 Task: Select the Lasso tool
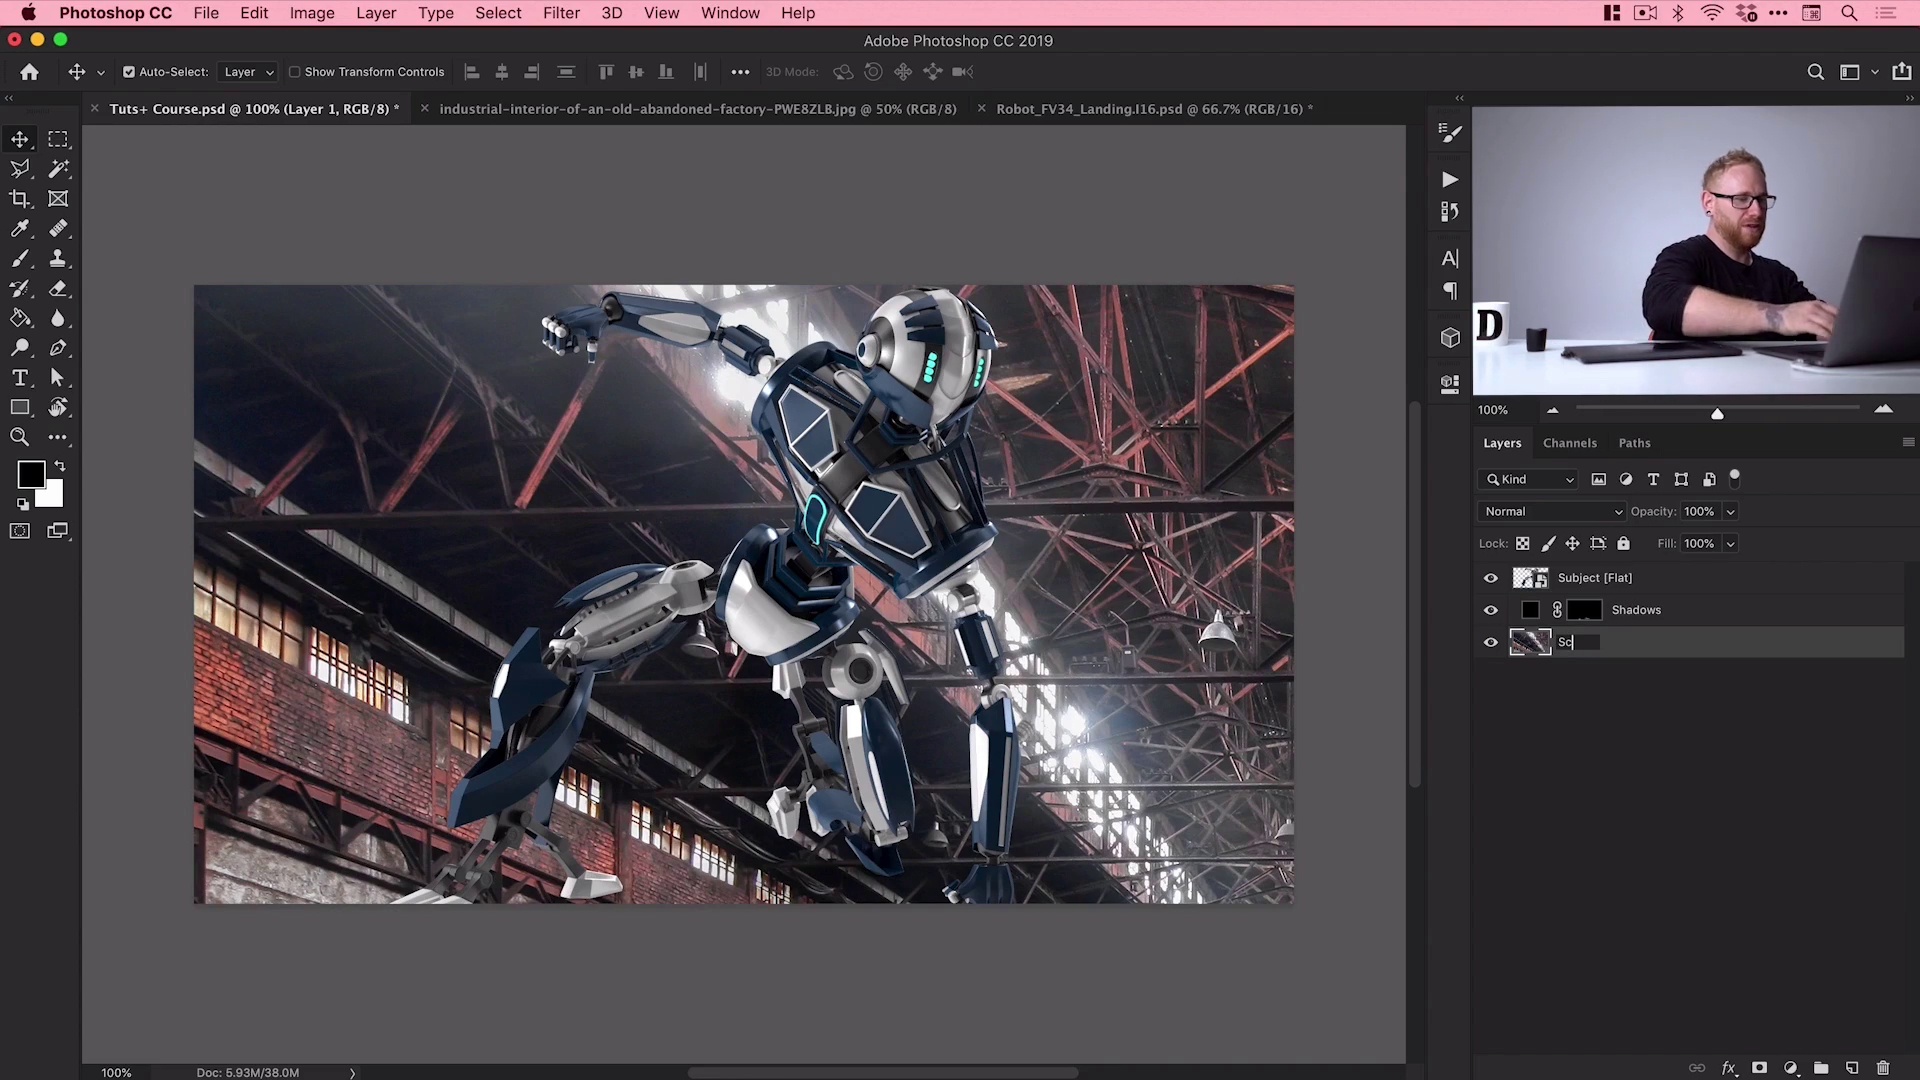[20, 167]
